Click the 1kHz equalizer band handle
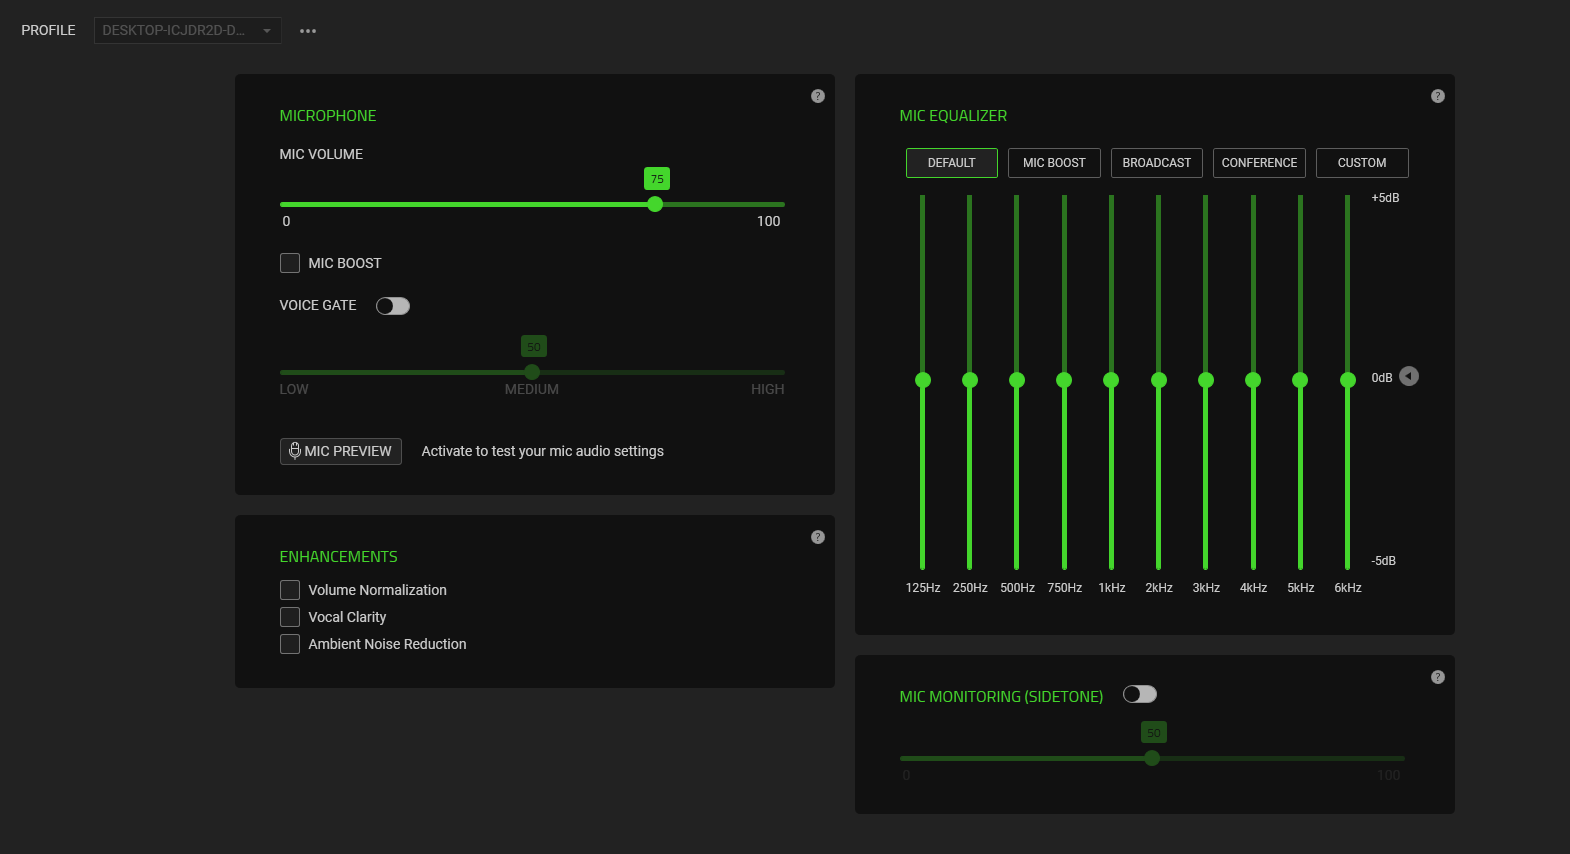Screen dimensions: 1570x854 point(1111,380)
